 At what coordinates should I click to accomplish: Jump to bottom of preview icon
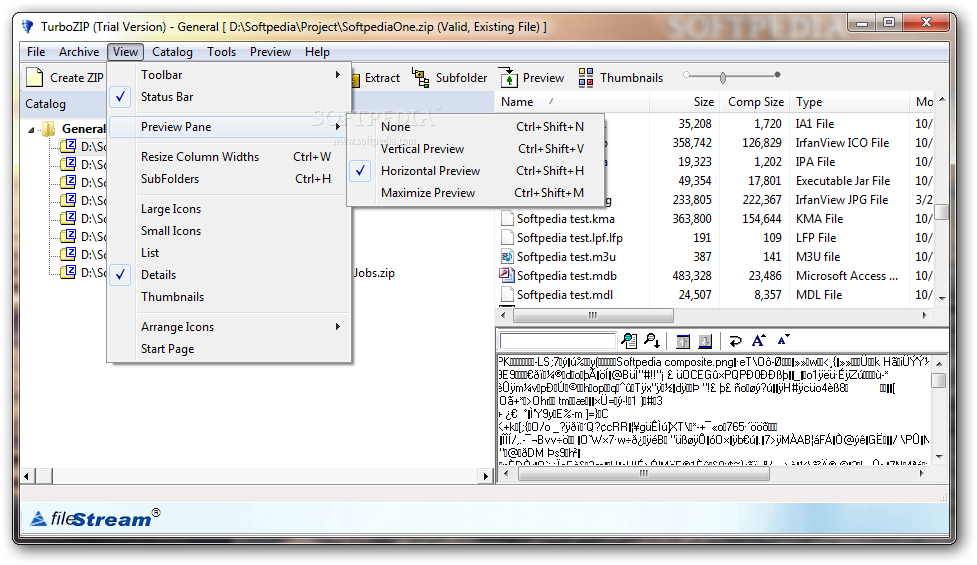[705, 341]
